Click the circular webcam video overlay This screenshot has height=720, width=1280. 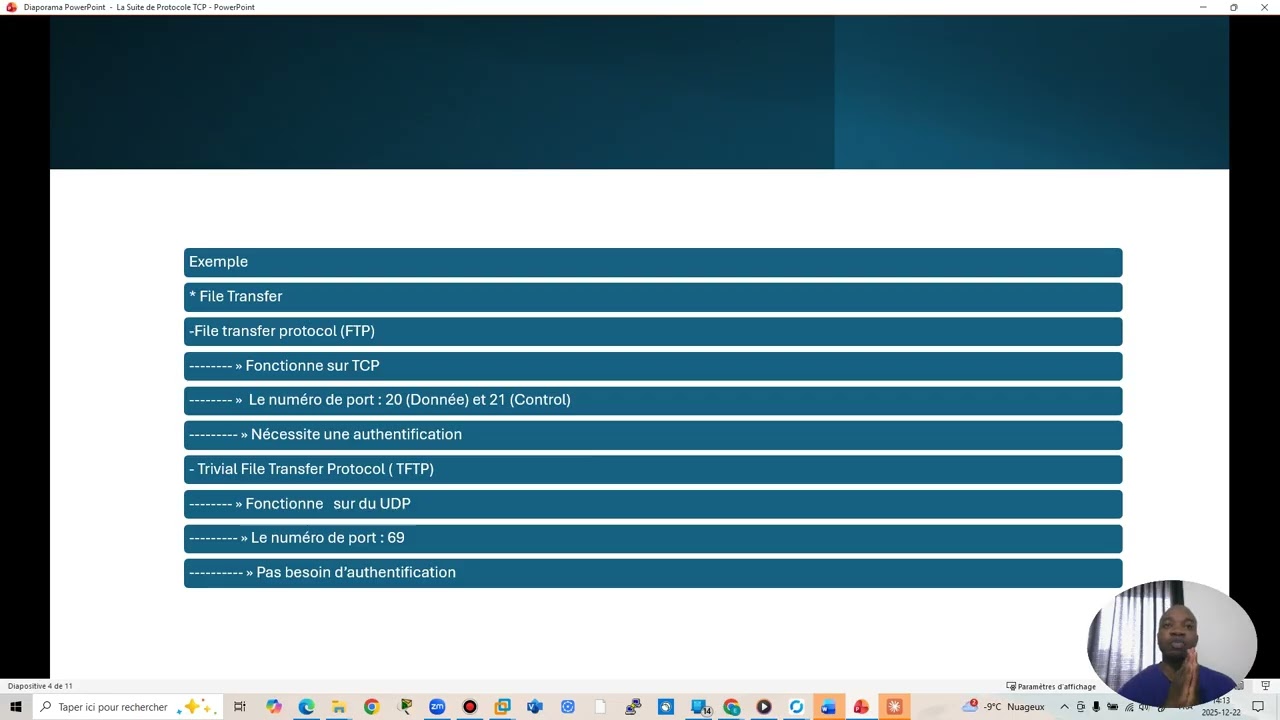tap(1171, 644)
